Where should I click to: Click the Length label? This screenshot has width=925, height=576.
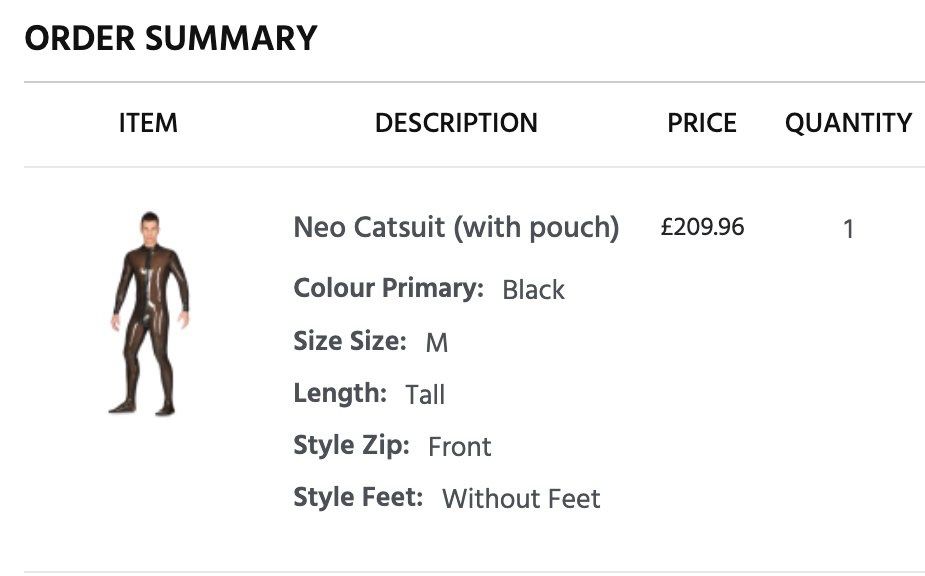[x=340, y=393]
